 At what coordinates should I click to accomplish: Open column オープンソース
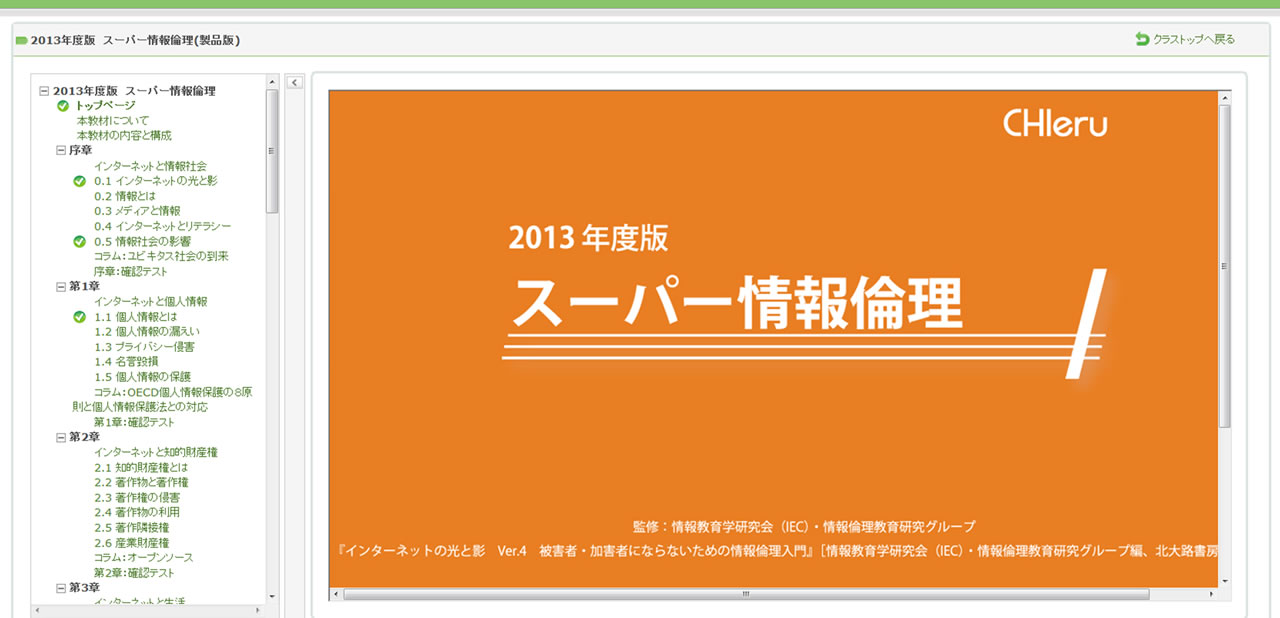[x=144, y=558]
